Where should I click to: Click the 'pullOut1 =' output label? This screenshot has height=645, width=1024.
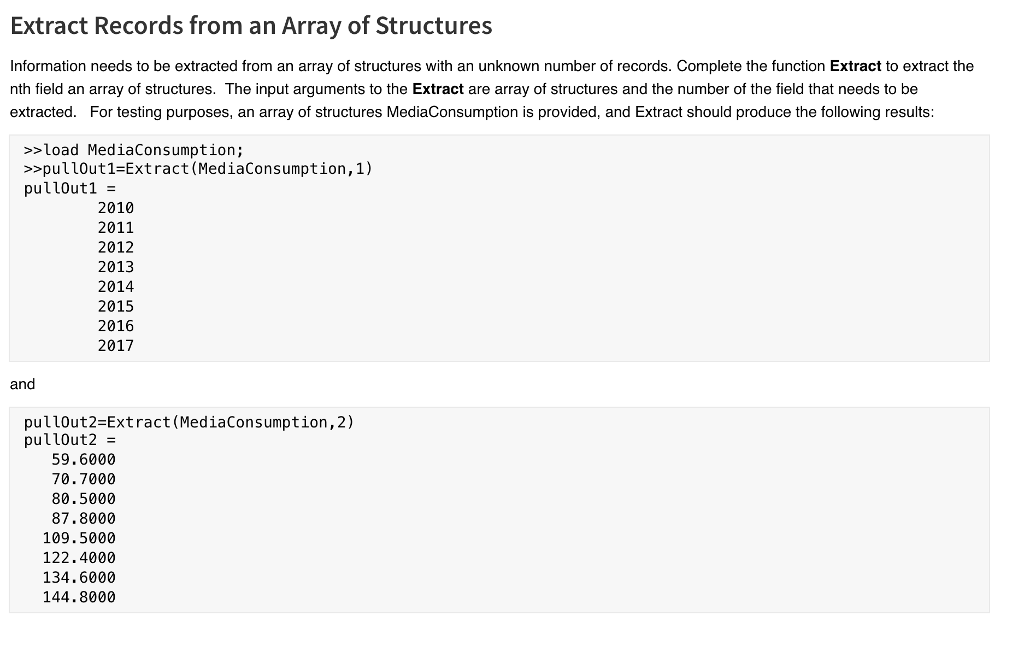coord(70,189)
